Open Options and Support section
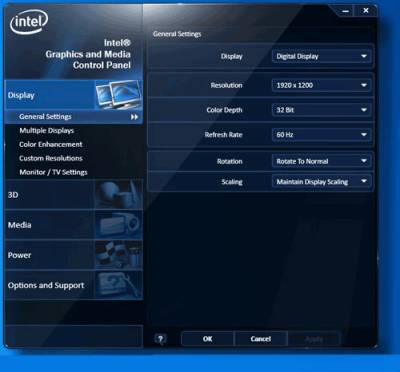Image resolution: width=400 pixels, height=372 pixels. tap(74, 285)
